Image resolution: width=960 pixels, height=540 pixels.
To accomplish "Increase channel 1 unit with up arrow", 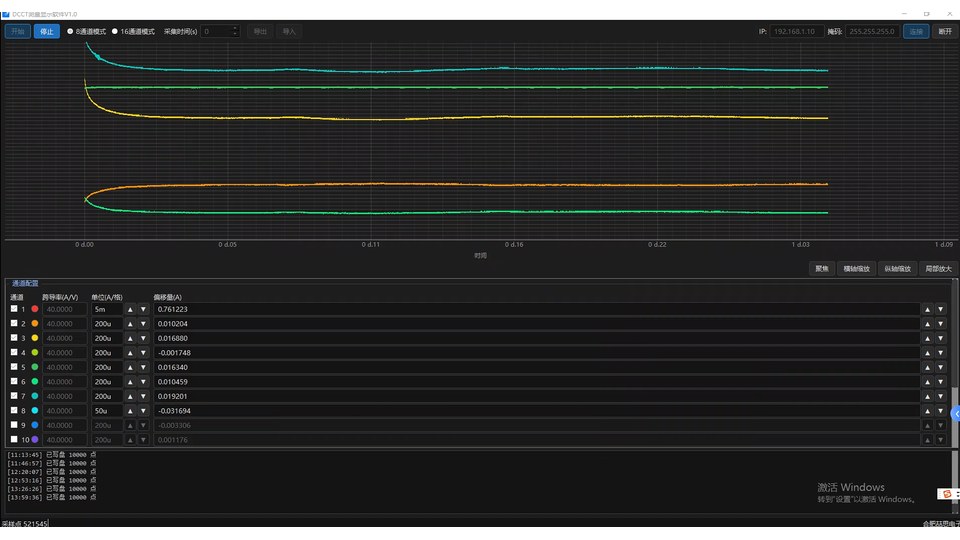I will click(x=130, y=309).
